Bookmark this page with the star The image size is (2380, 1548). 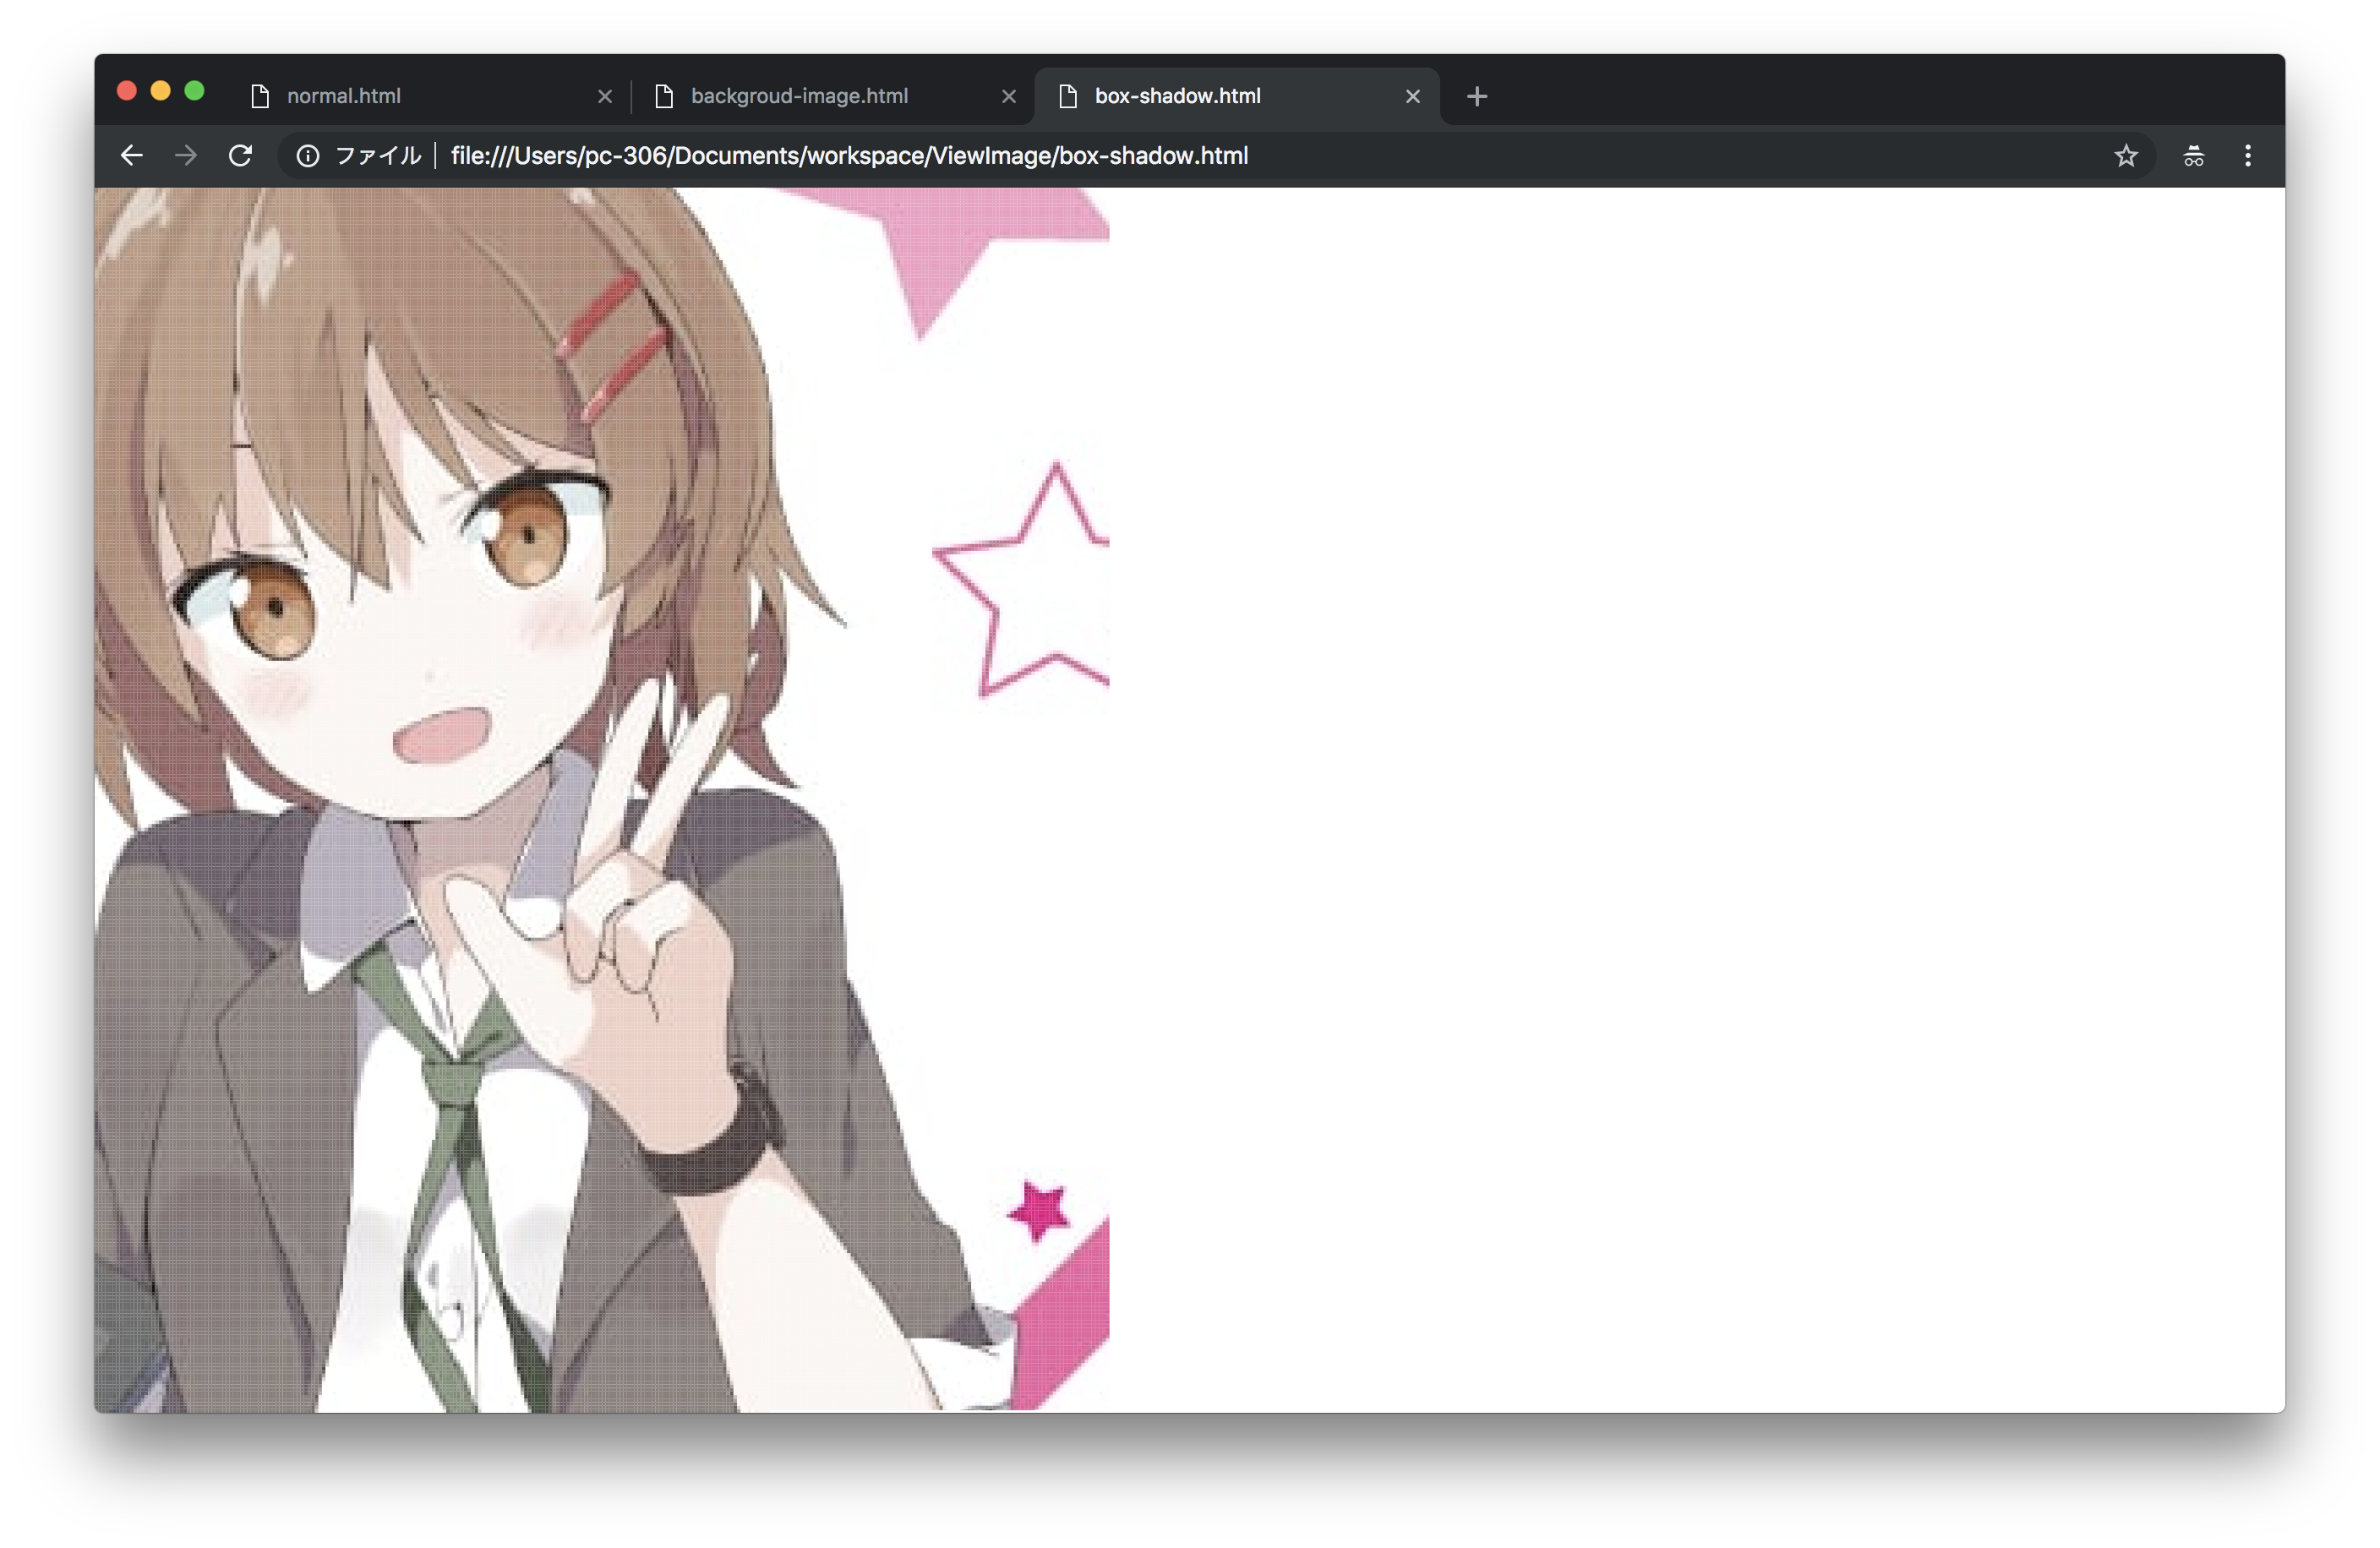[2126, 155]
